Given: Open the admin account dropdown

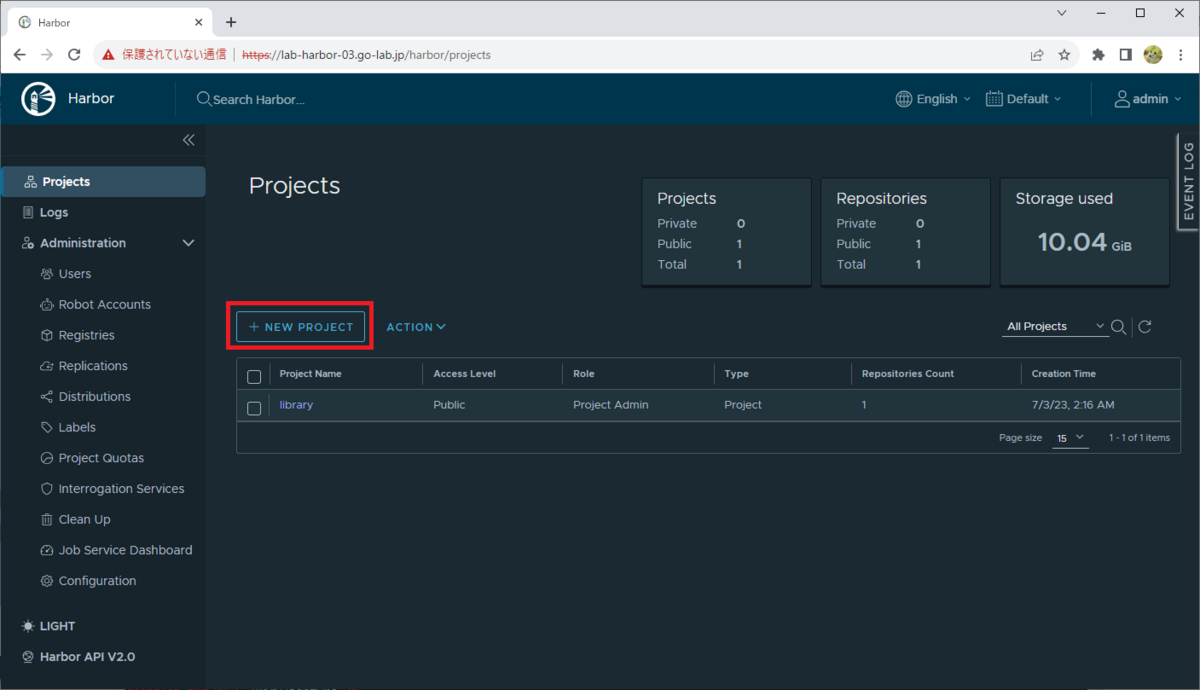Looking at the screenshot, I should click(1149, 99).
